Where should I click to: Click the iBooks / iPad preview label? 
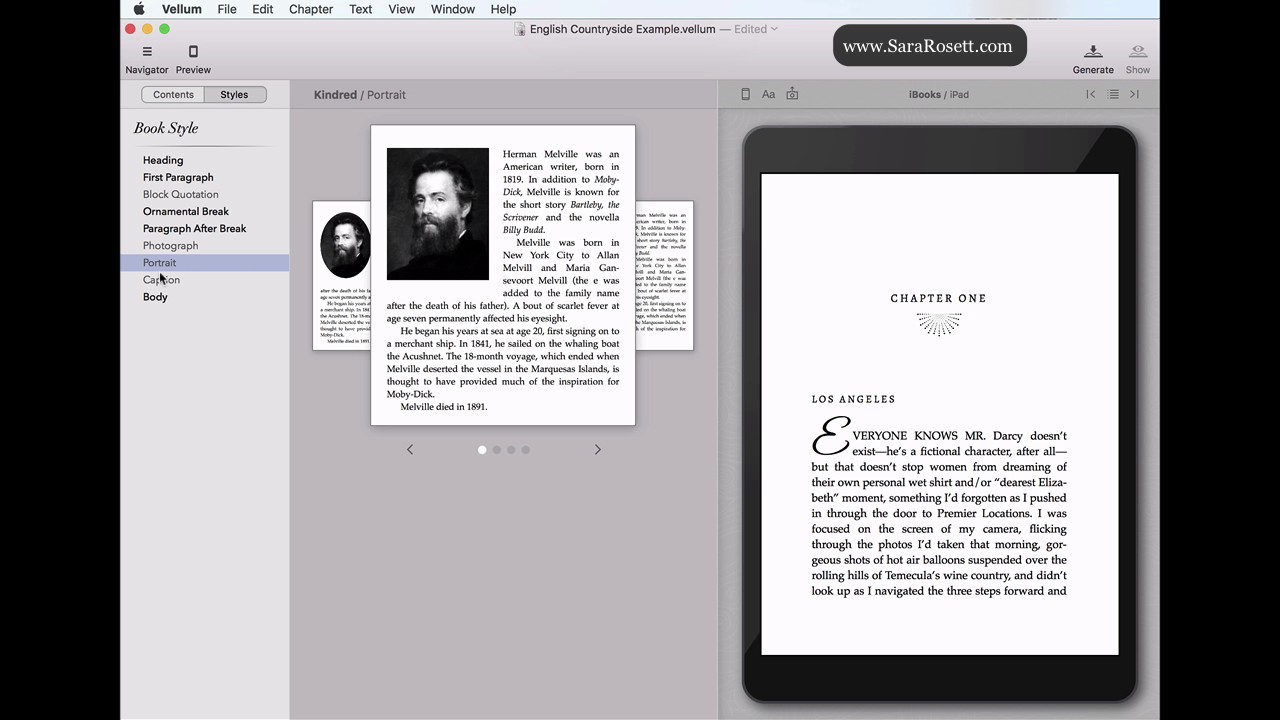pos(938,94)
